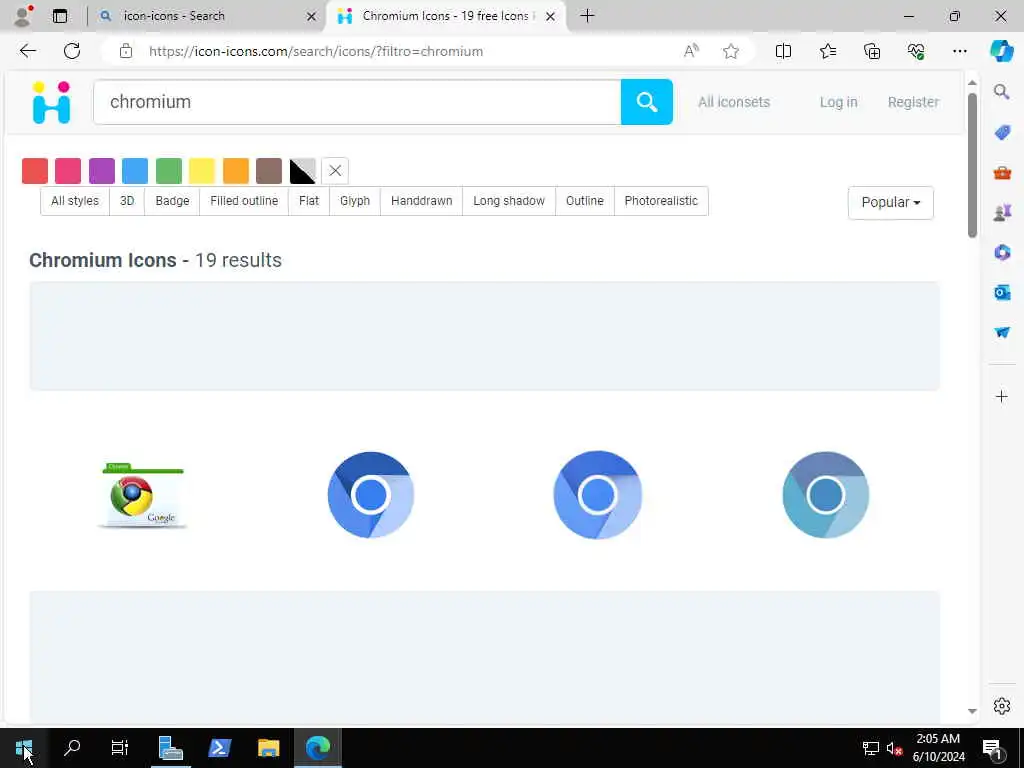Open sidebar Games chess icon

1002,212
